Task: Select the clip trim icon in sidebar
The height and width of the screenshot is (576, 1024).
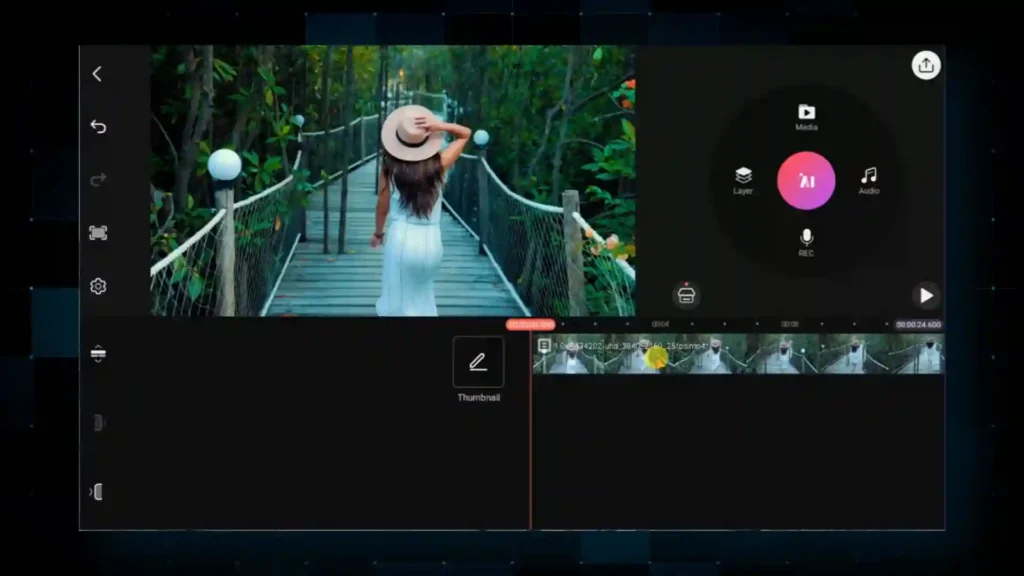Action: point(97,422)
